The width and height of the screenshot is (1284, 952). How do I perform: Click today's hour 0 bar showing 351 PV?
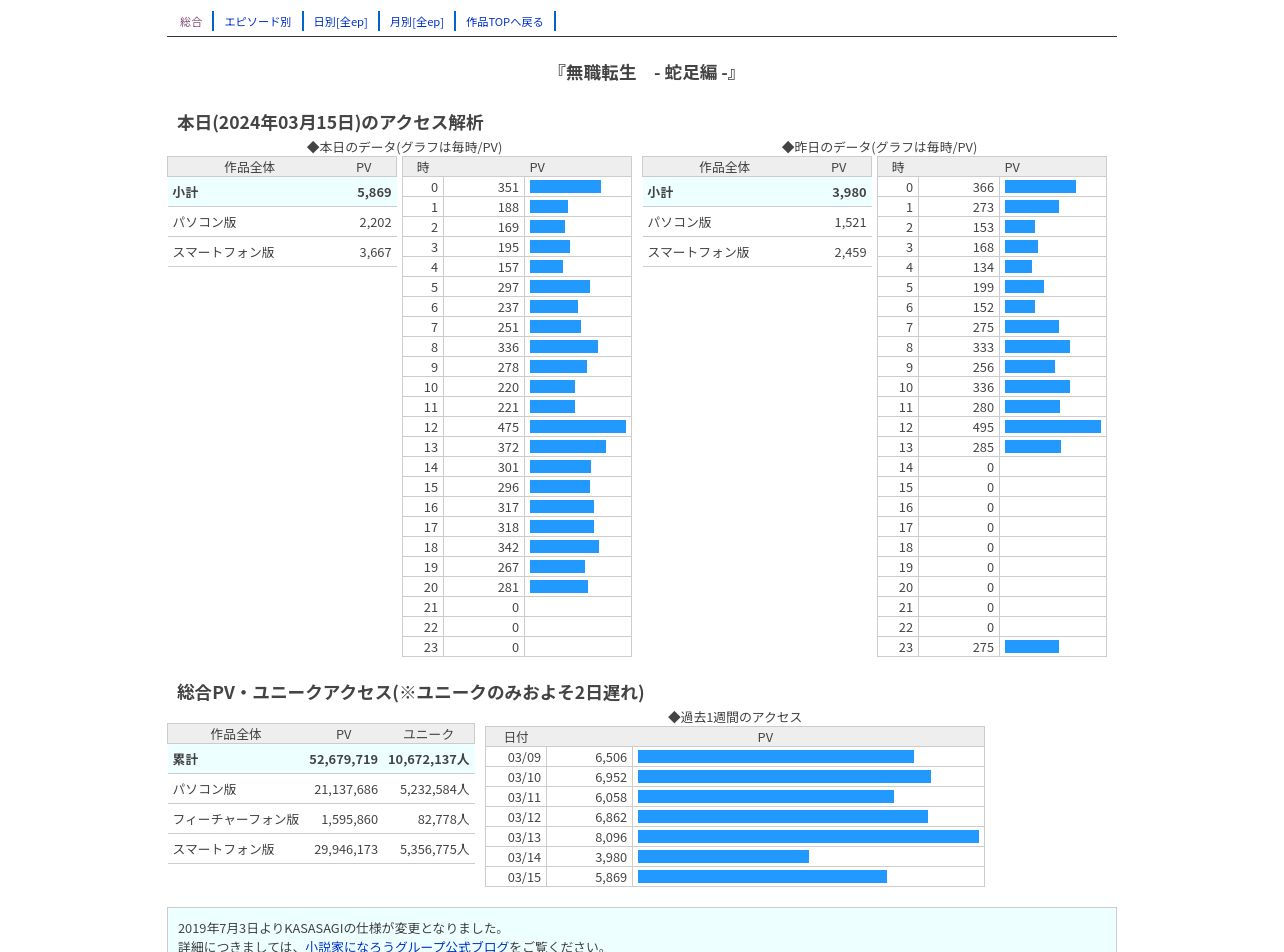tap(565, 187)
